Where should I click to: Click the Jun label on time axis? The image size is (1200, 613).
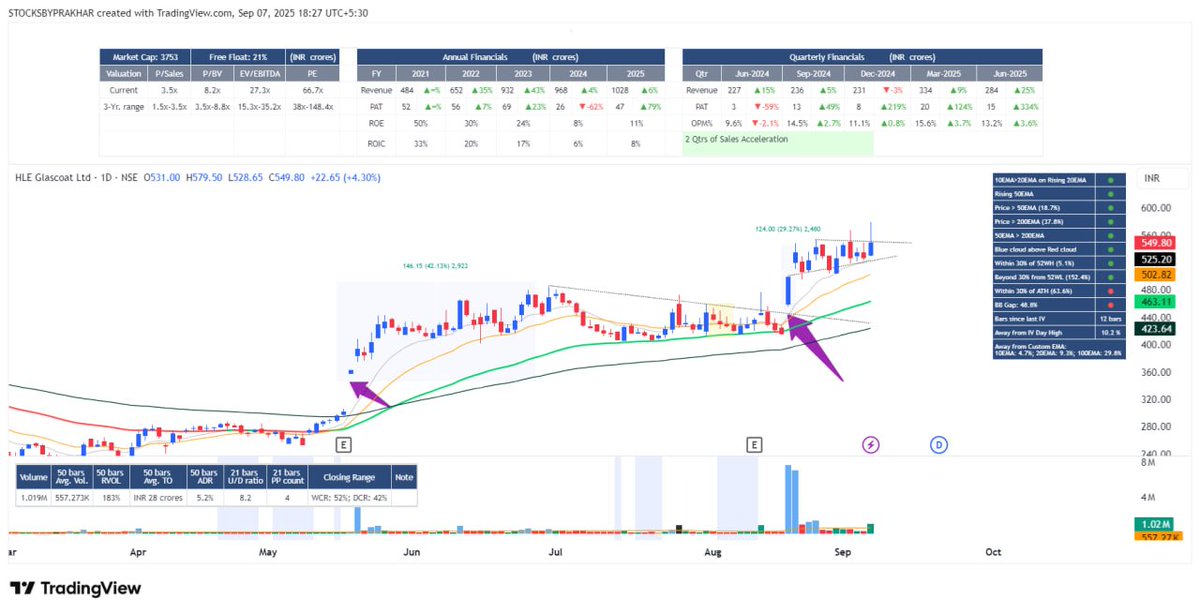pyautogui.click(x=410, y=551)
